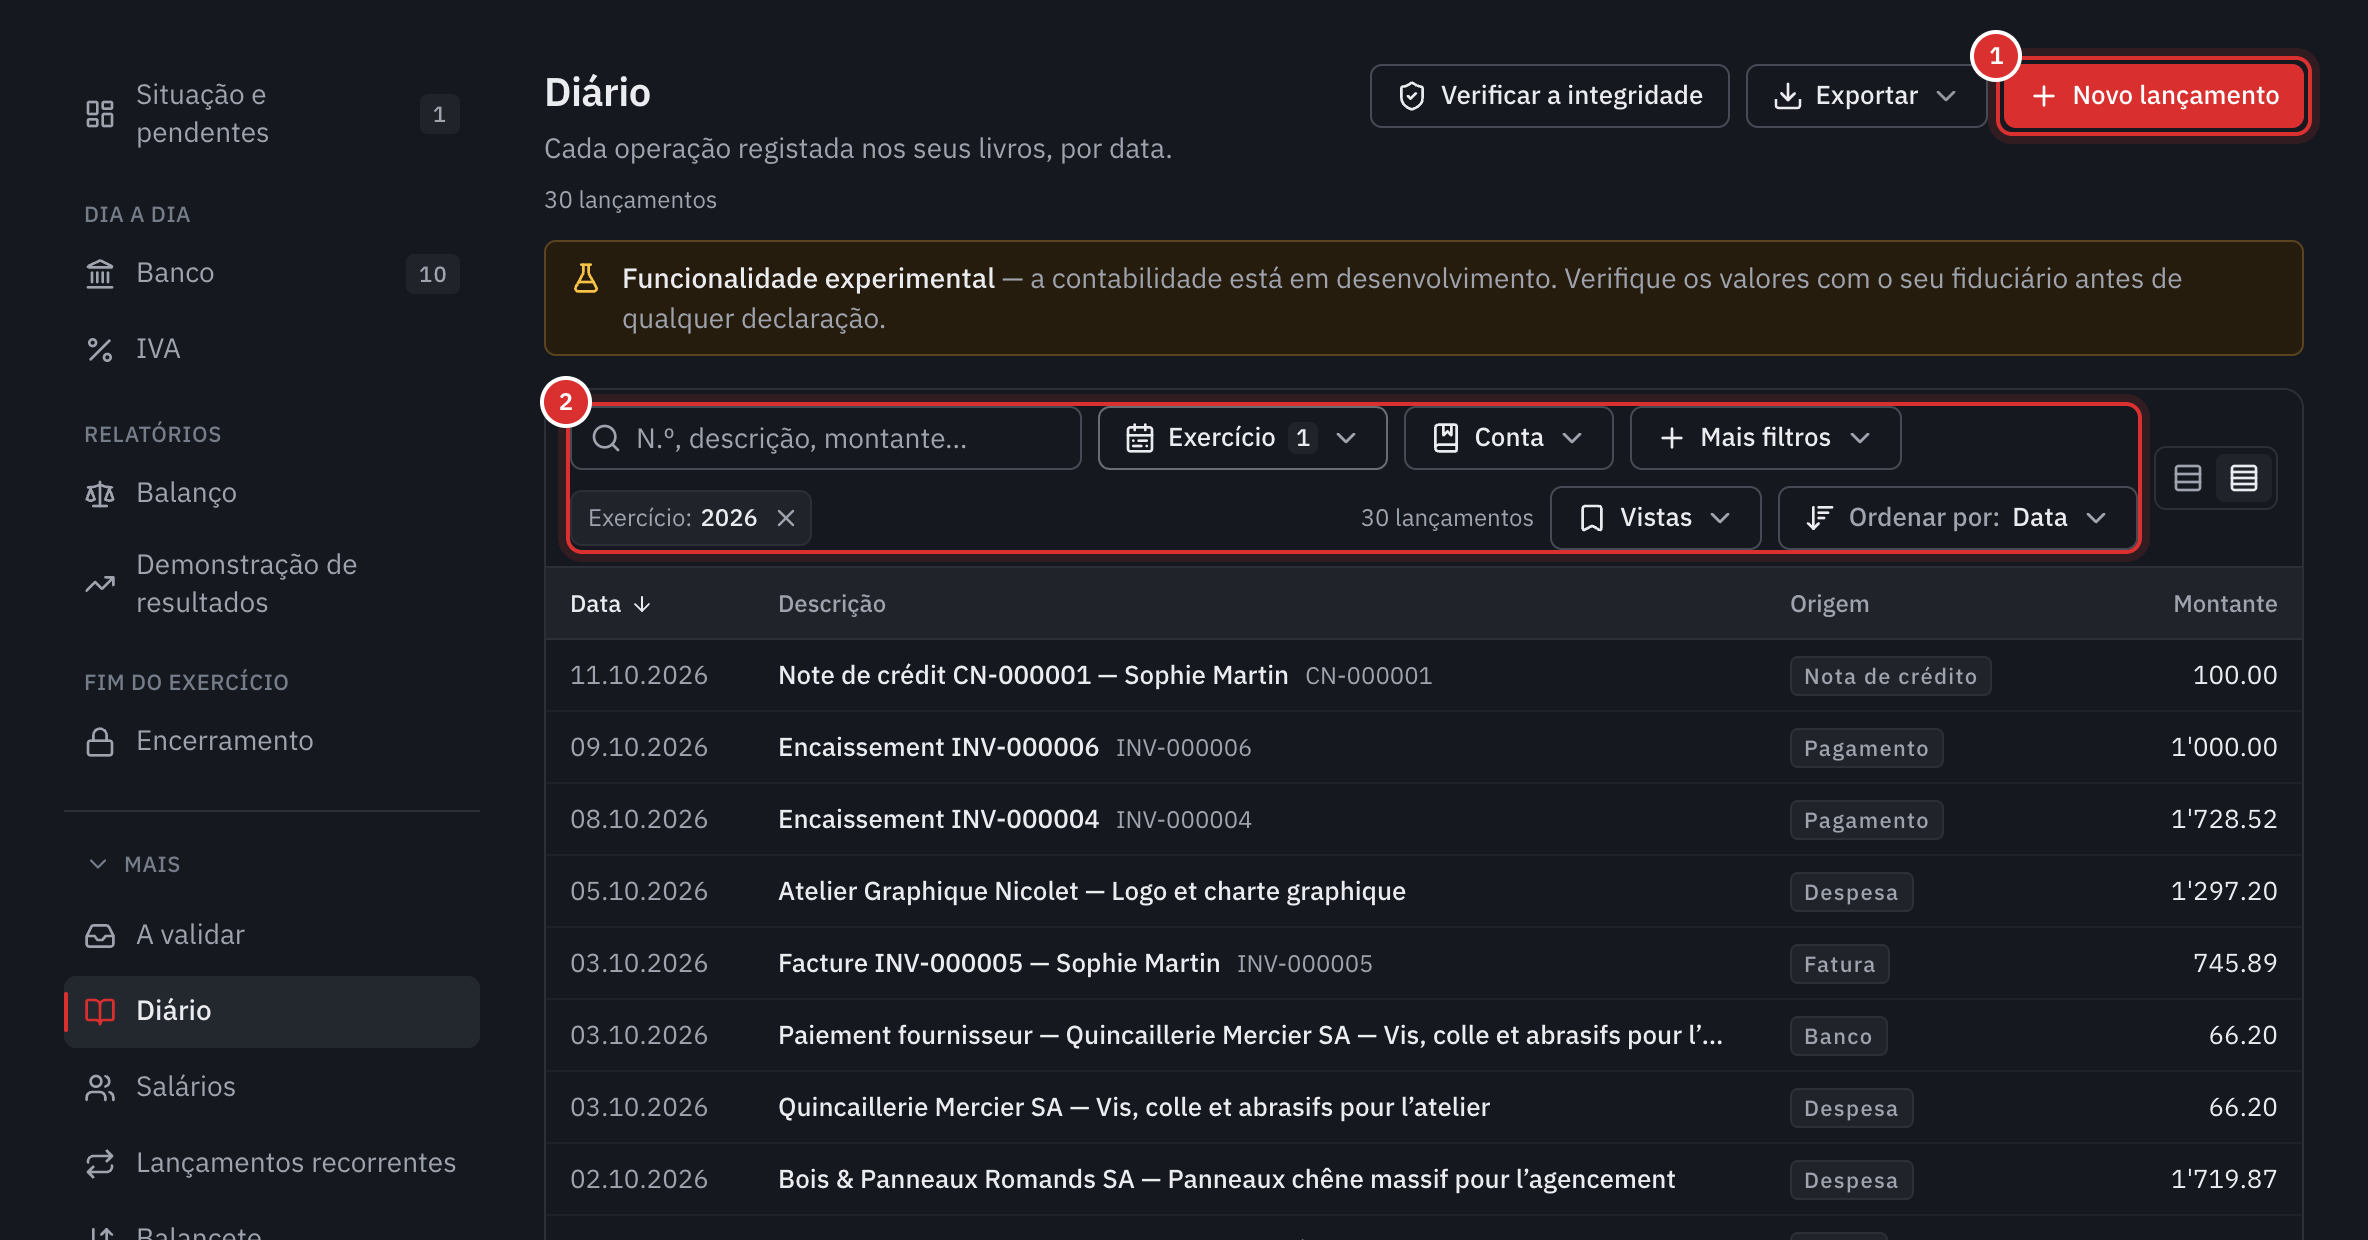The image size is (2368, 1240).
Task: Open Situação e pendentes dashboard
Action: [x=271, y=113]
